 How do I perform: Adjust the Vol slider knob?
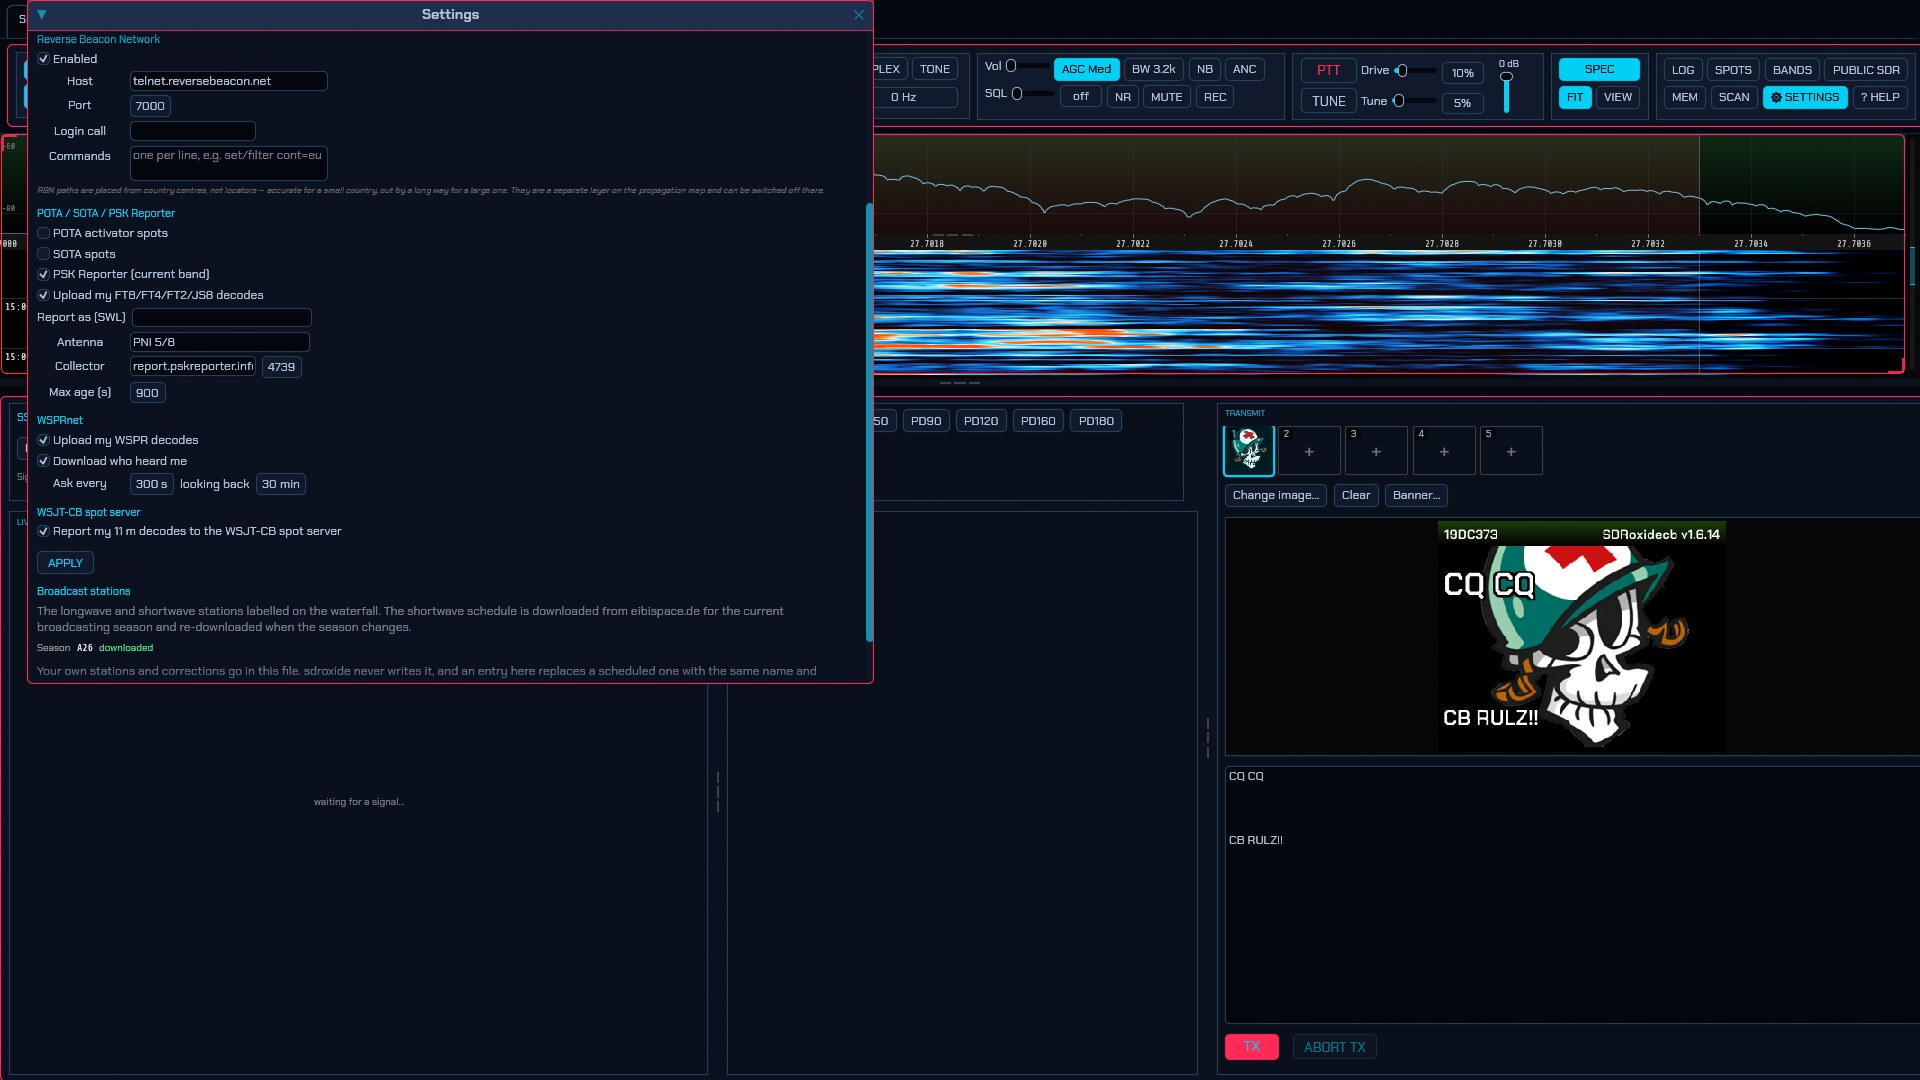pos(1011,66)
